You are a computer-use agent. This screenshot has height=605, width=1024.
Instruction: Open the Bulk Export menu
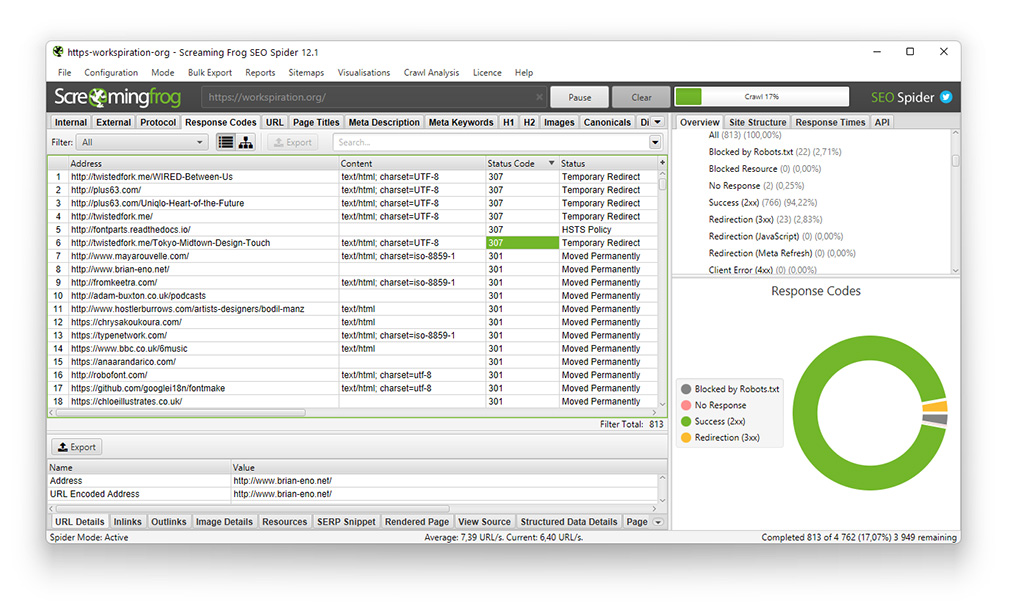(x=210, y=73)
